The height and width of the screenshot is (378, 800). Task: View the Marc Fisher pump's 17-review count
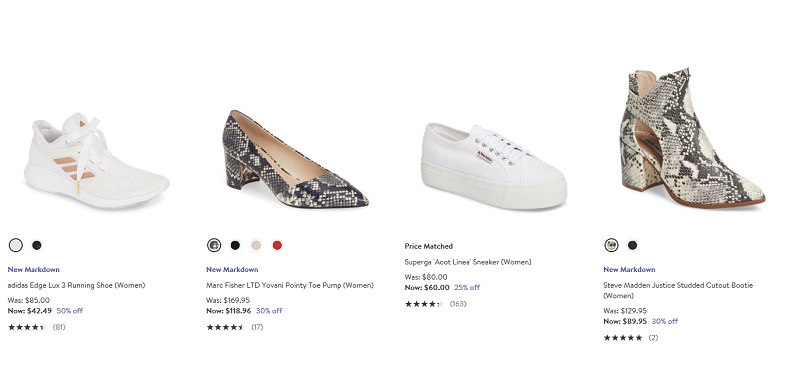[257, 327]
